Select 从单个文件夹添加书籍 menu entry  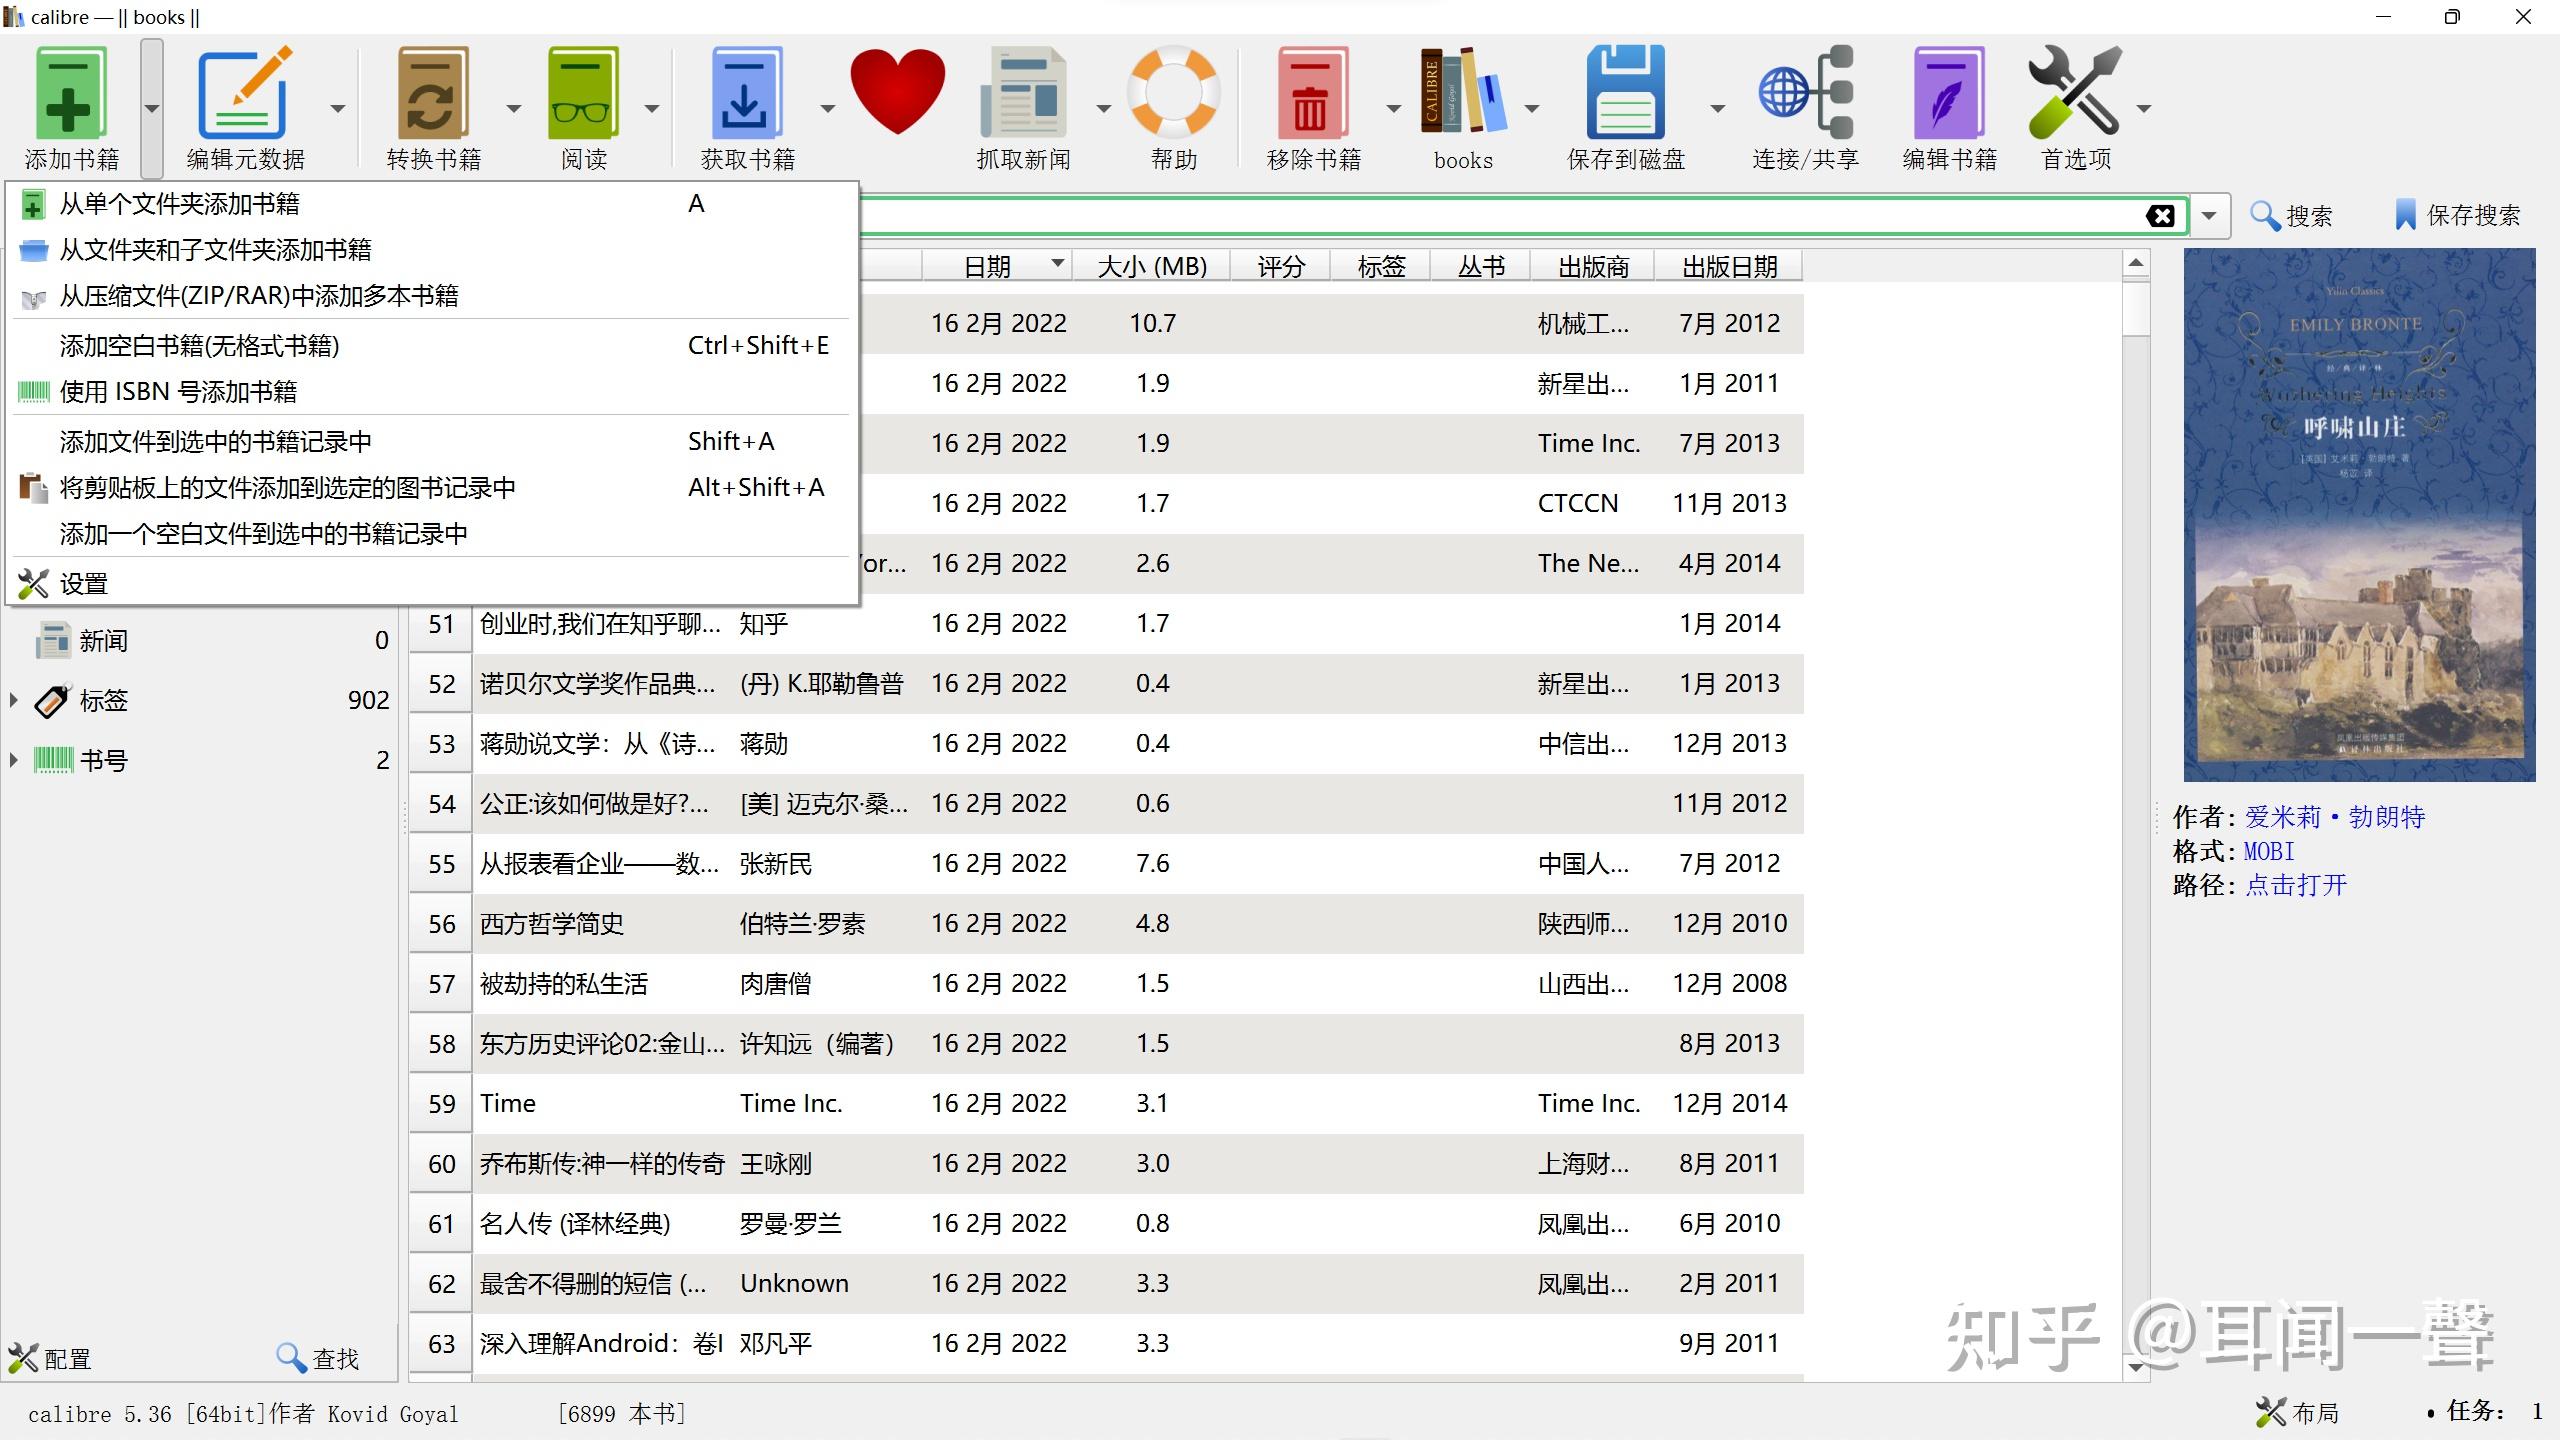click(176, 204)
